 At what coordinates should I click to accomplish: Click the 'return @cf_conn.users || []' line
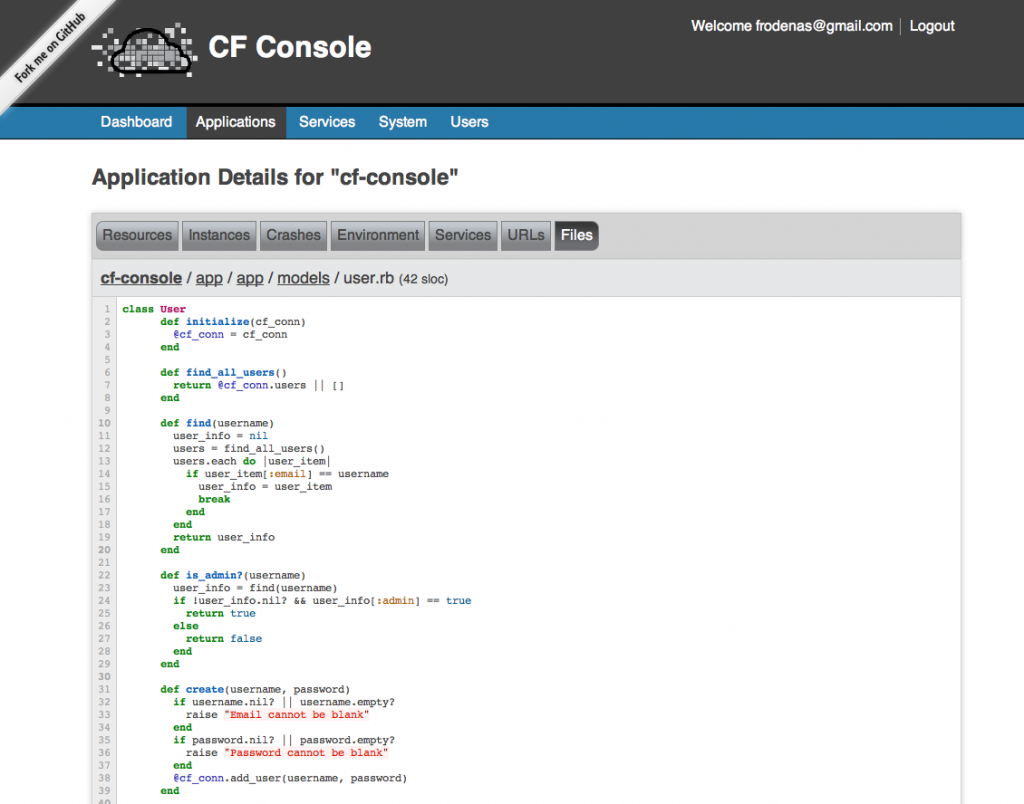click(259, 385)
